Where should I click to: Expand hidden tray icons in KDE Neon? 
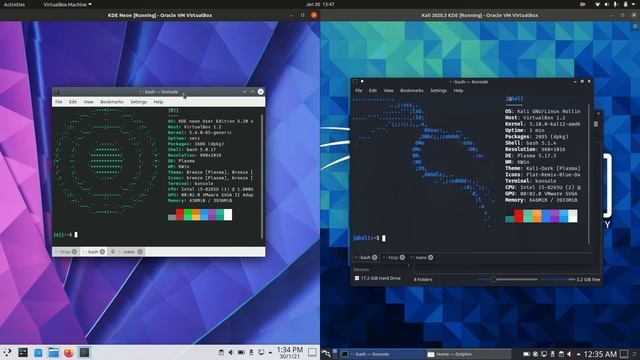tap(270, 353)
